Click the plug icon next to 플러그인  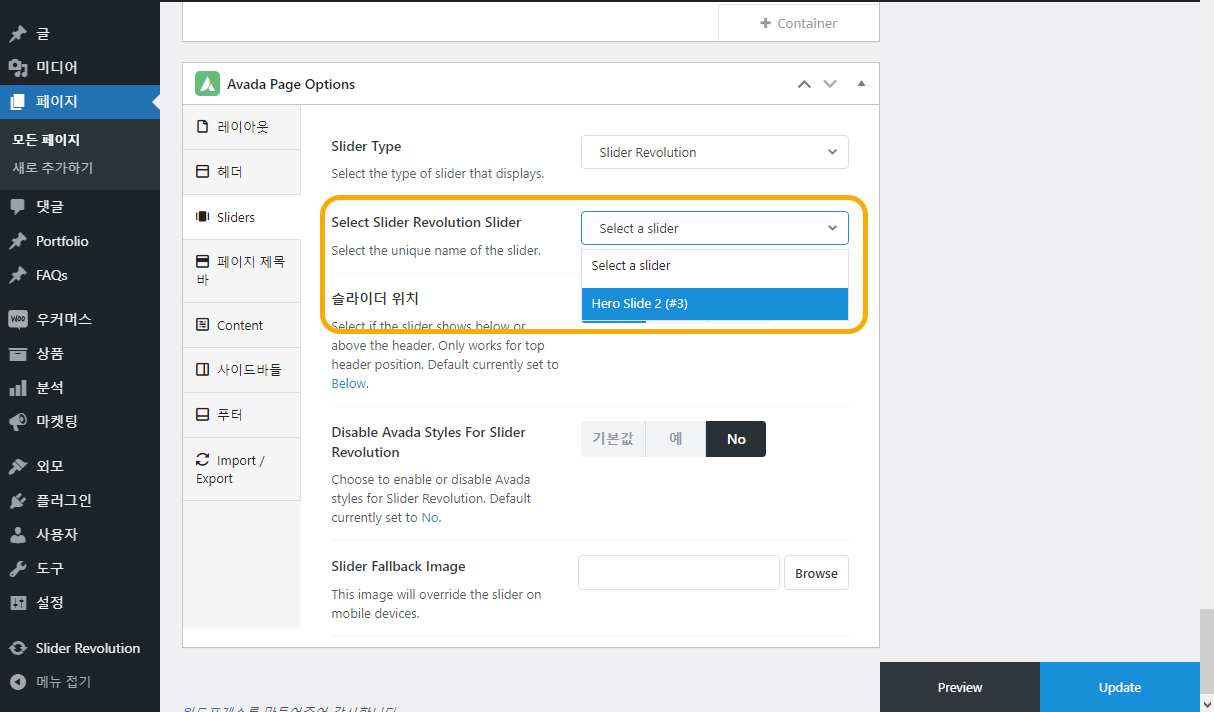click(x=17, y=501)
